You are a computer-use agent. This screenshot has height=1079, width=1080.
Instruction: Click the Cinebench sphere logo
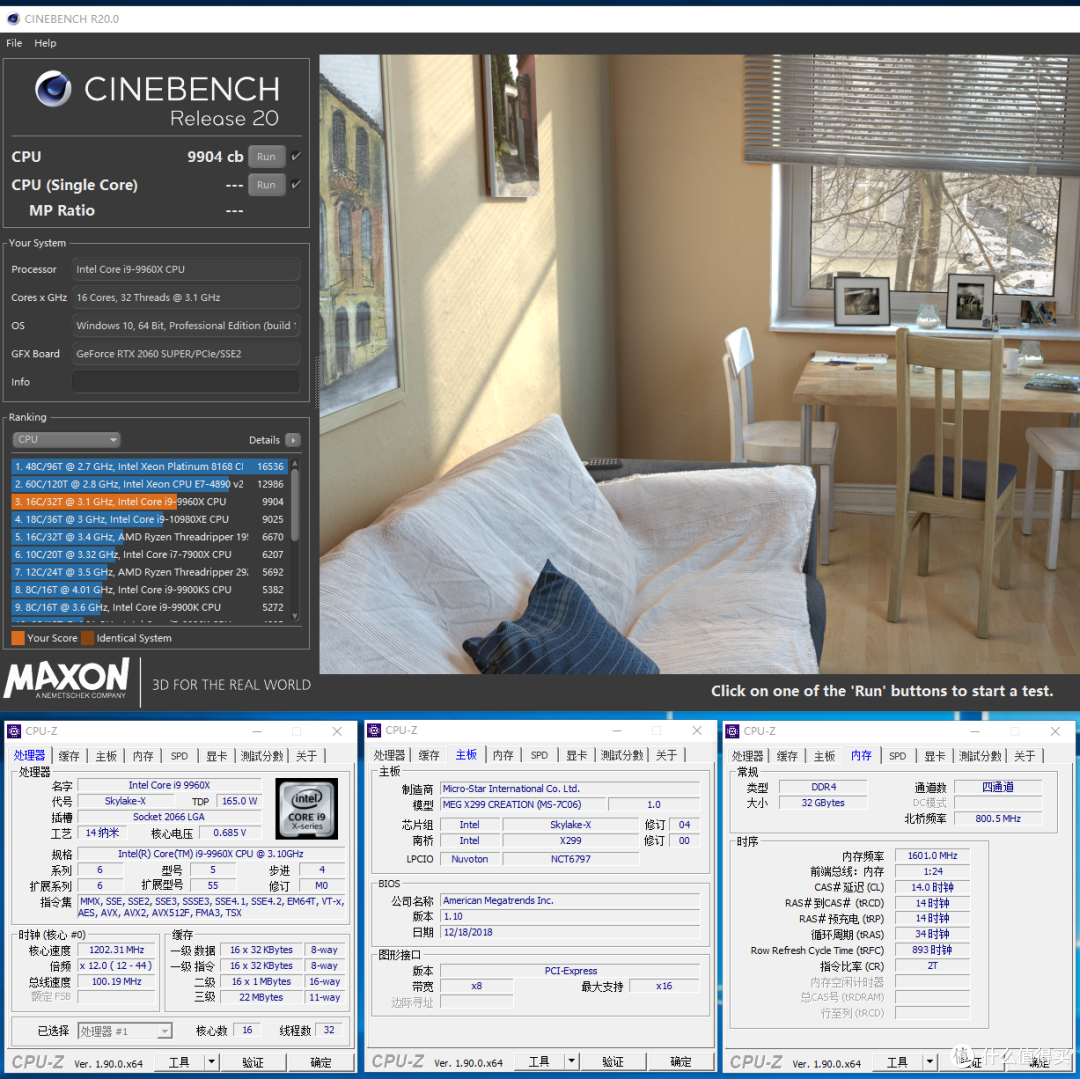coord(53,88)
